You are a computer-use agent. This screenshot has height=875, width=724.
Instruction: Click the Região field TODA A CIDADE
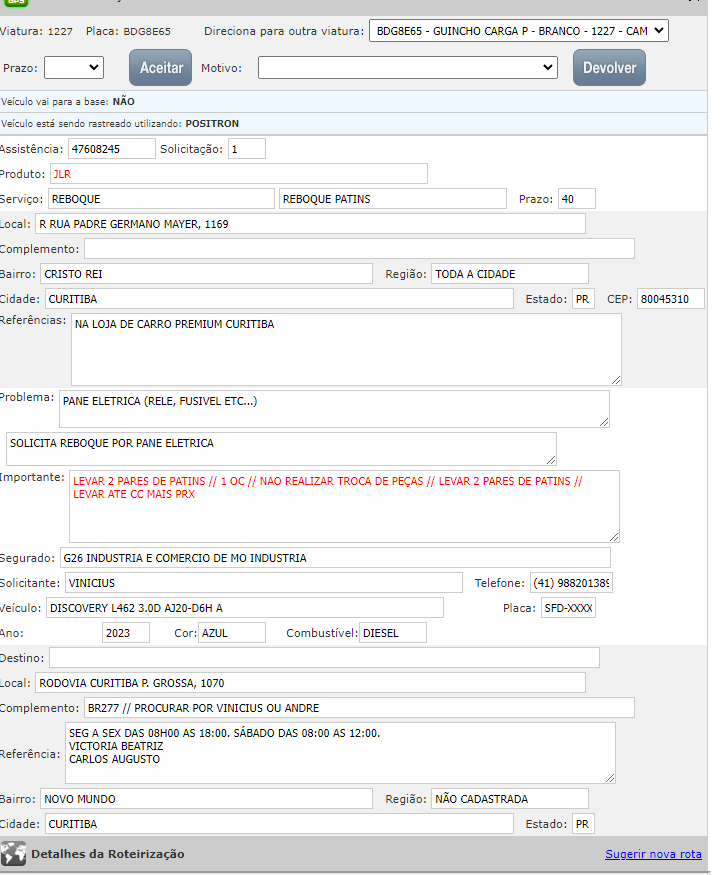[x=510, y=274]
